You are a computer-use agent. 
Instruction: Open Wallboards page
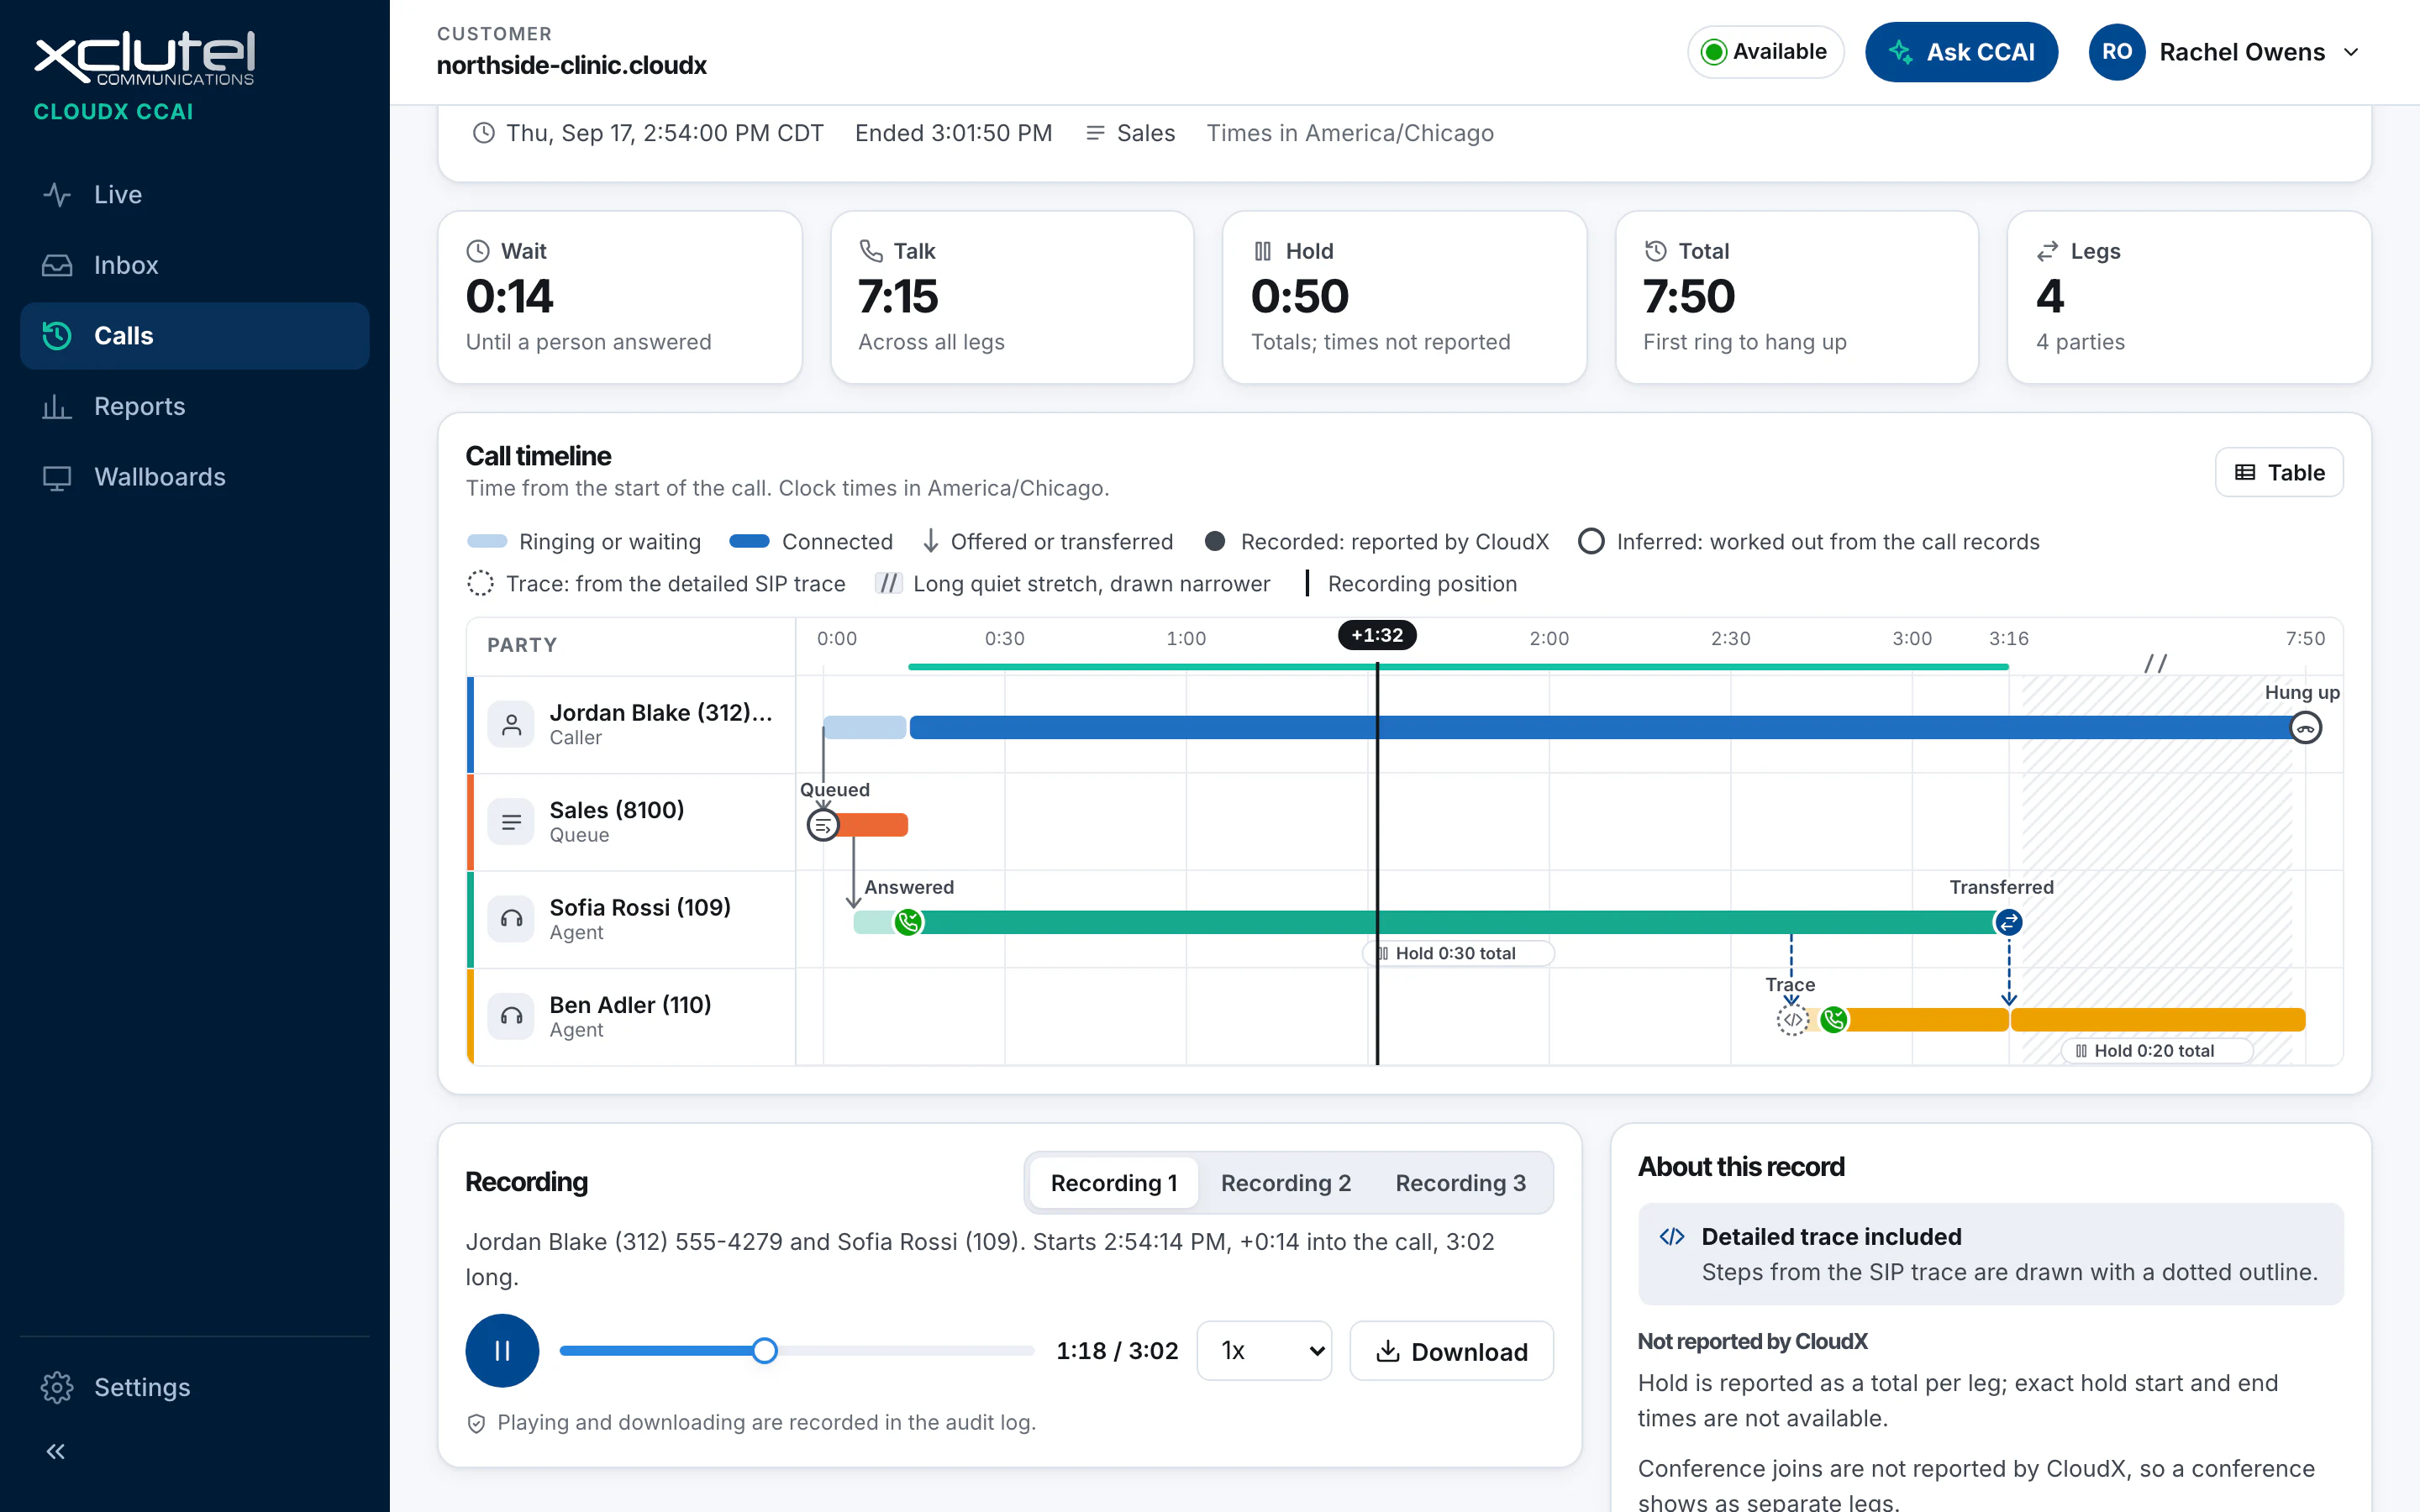[194, 477]
